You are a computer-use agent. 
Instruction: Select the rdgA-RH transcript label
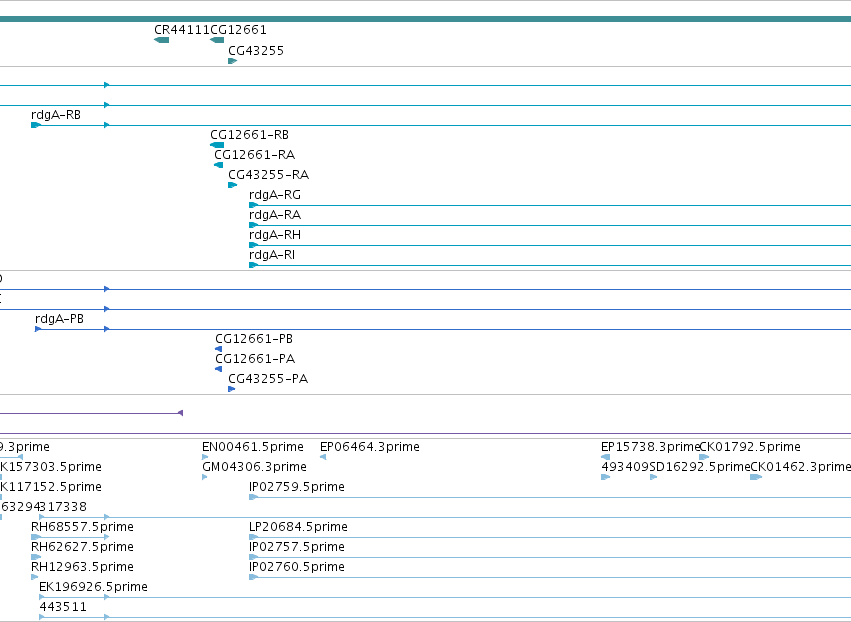[x=275, y=235]
